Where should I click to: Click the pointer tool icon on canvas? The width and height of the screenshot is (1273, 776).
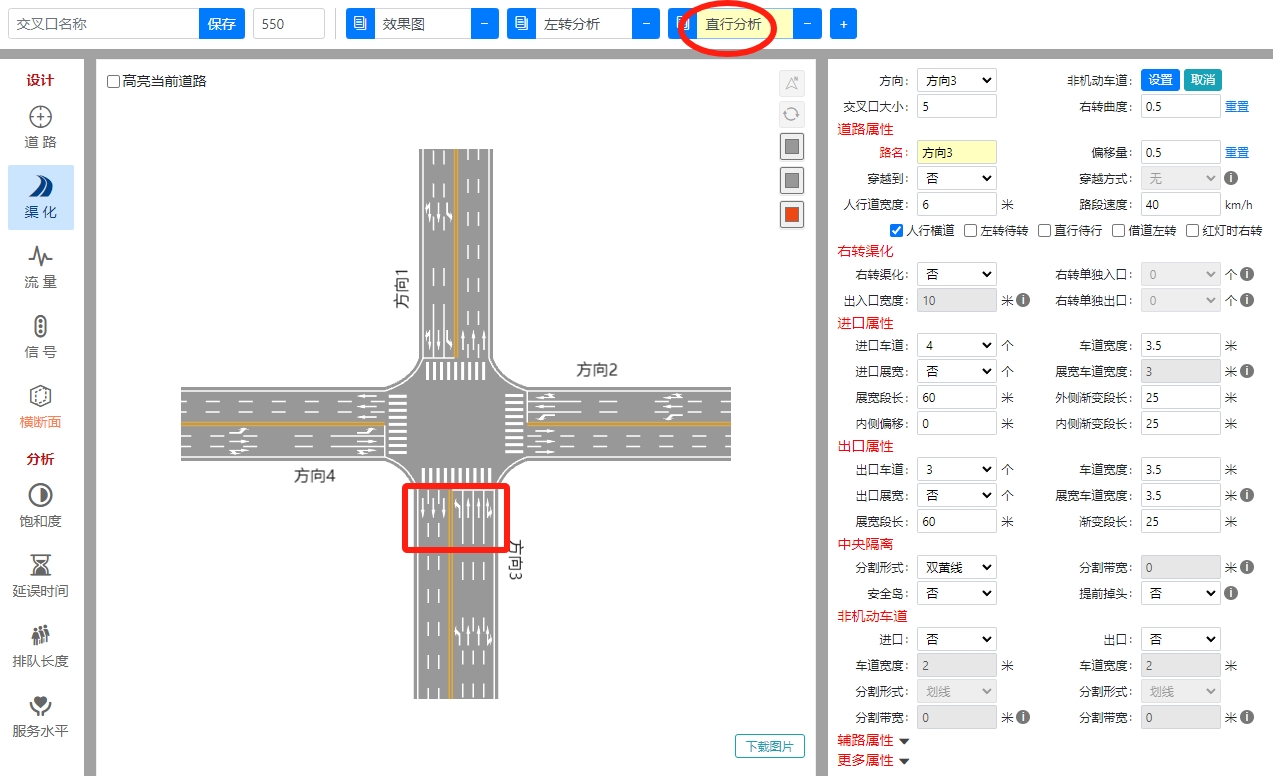[792, 83]
